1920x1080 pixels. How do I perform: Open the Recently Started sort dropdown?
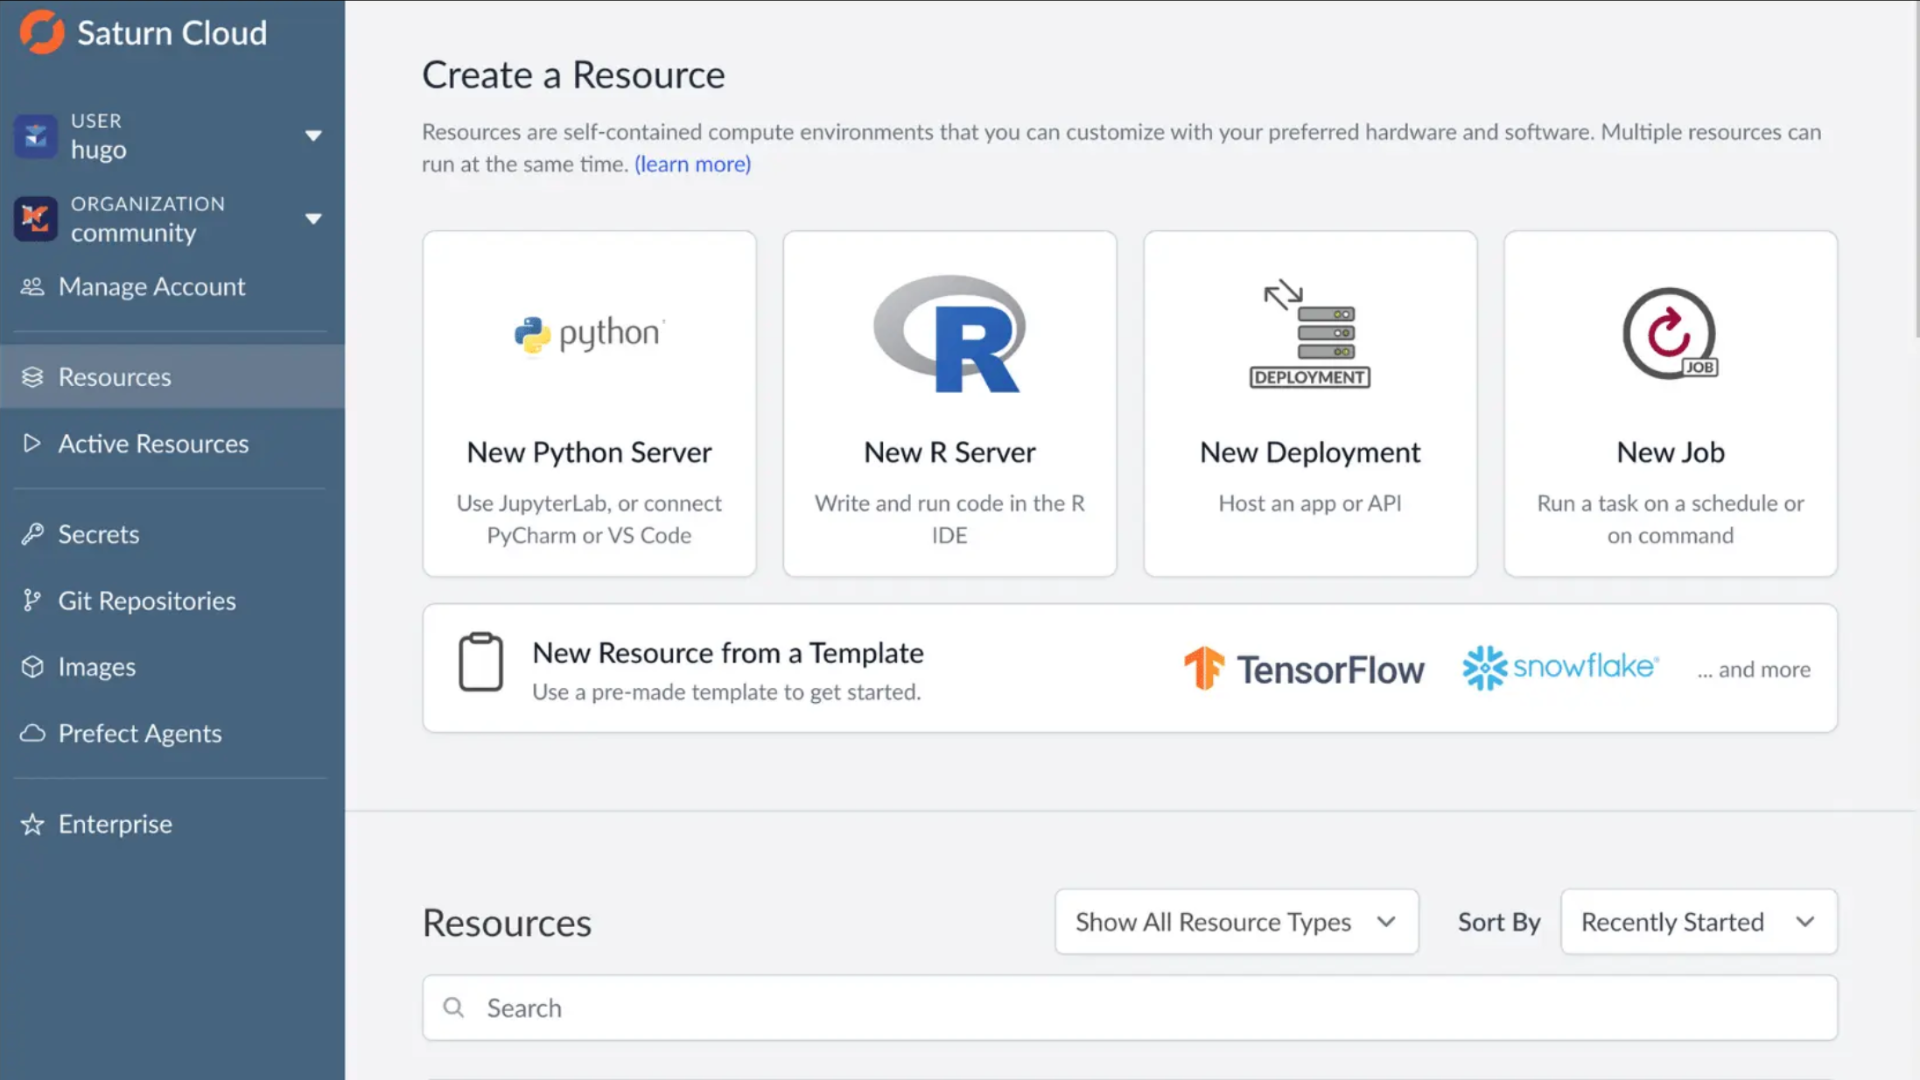pyautogui.click(x=1699, y=922)
